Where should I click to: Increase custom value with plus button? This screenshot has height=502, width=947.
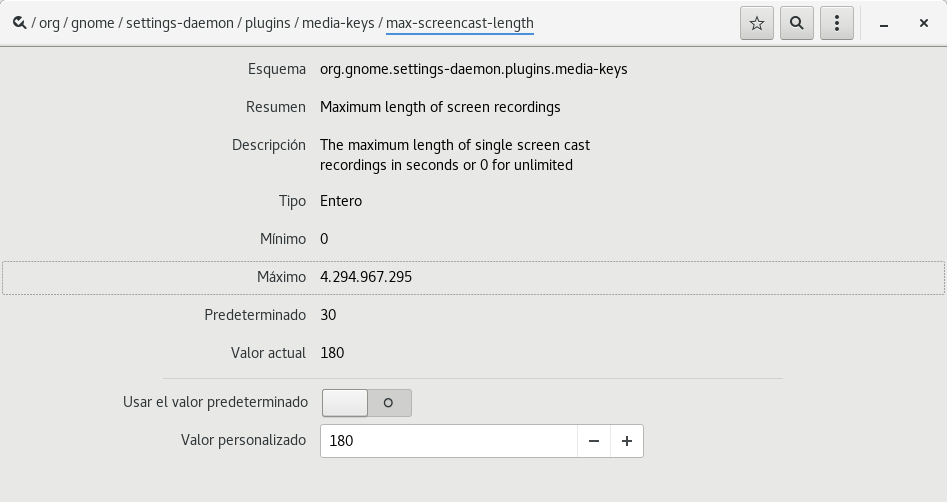click(x=627, y=441)
